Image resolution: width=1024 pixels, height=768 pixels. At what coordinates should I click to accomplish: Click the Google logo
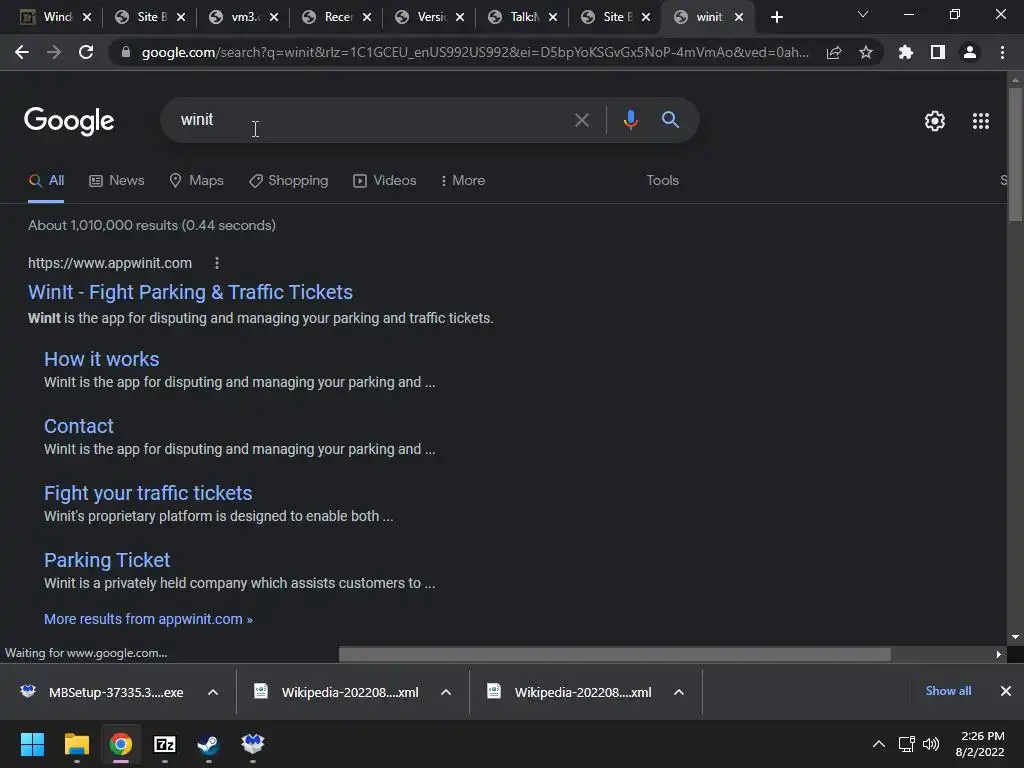[69, 121]
